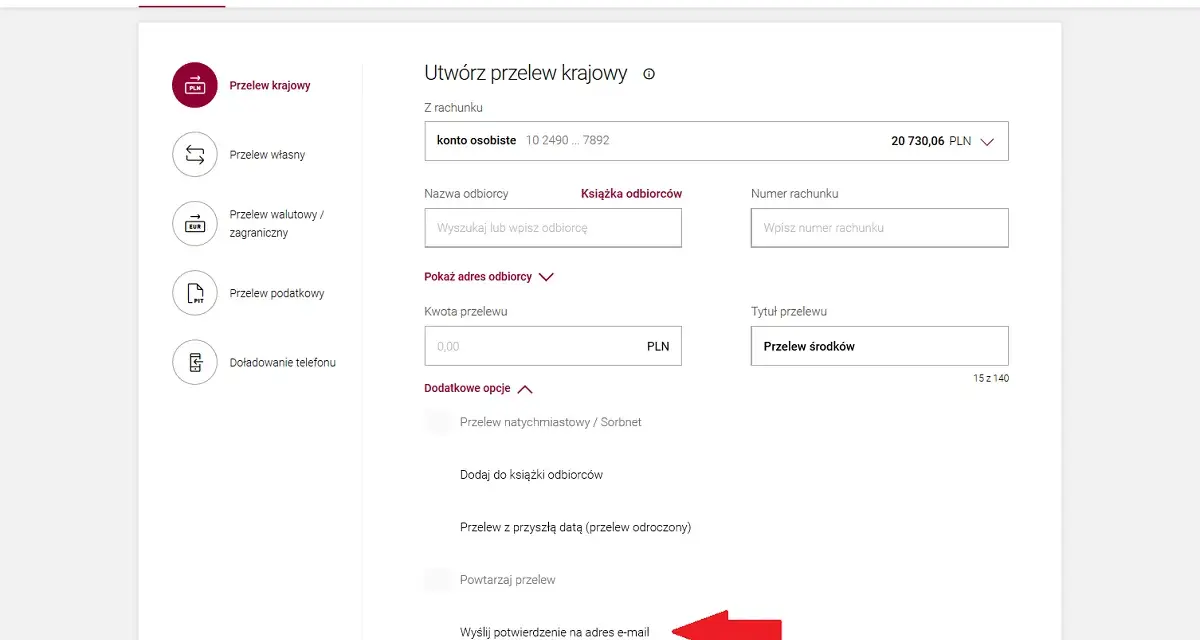Viewport: 1200px width, 640px height.
Task: Select Doładowanie telefonu option
Action: point(283,362)
